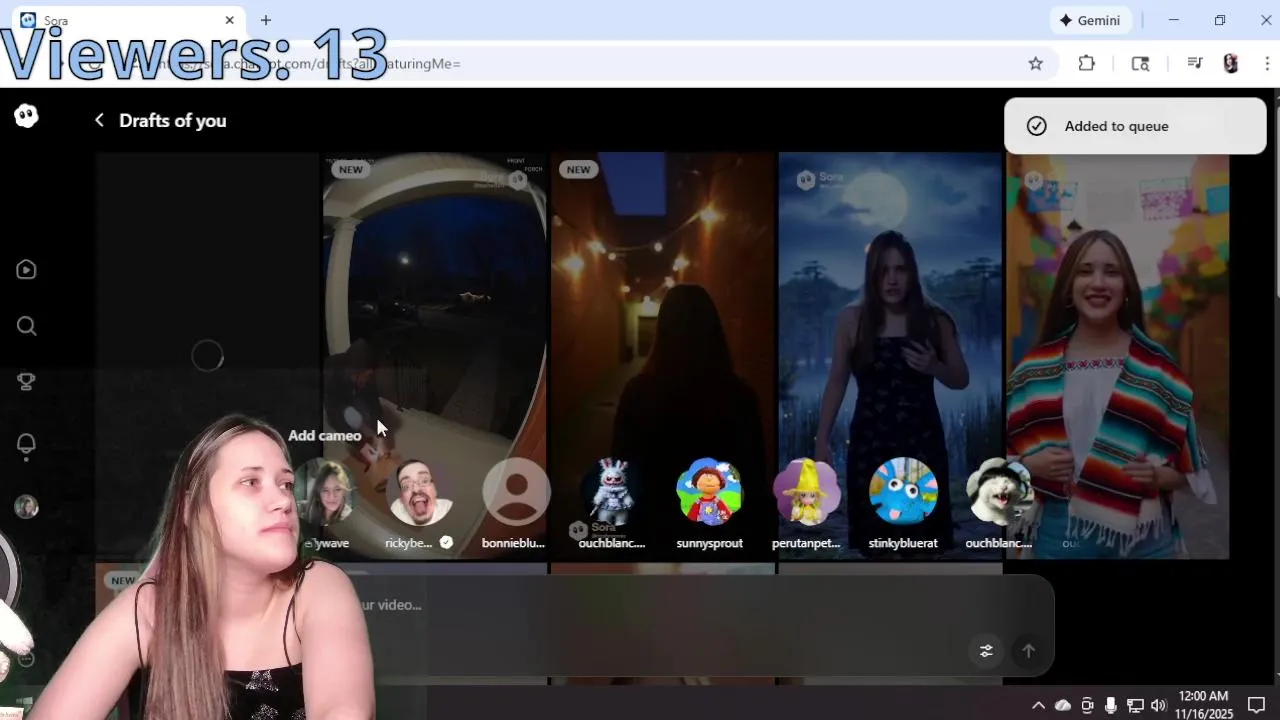Viewport: 1280px width, 720px height.
Task: Open notifications bell in sidebar
Action: pos(27,443)
